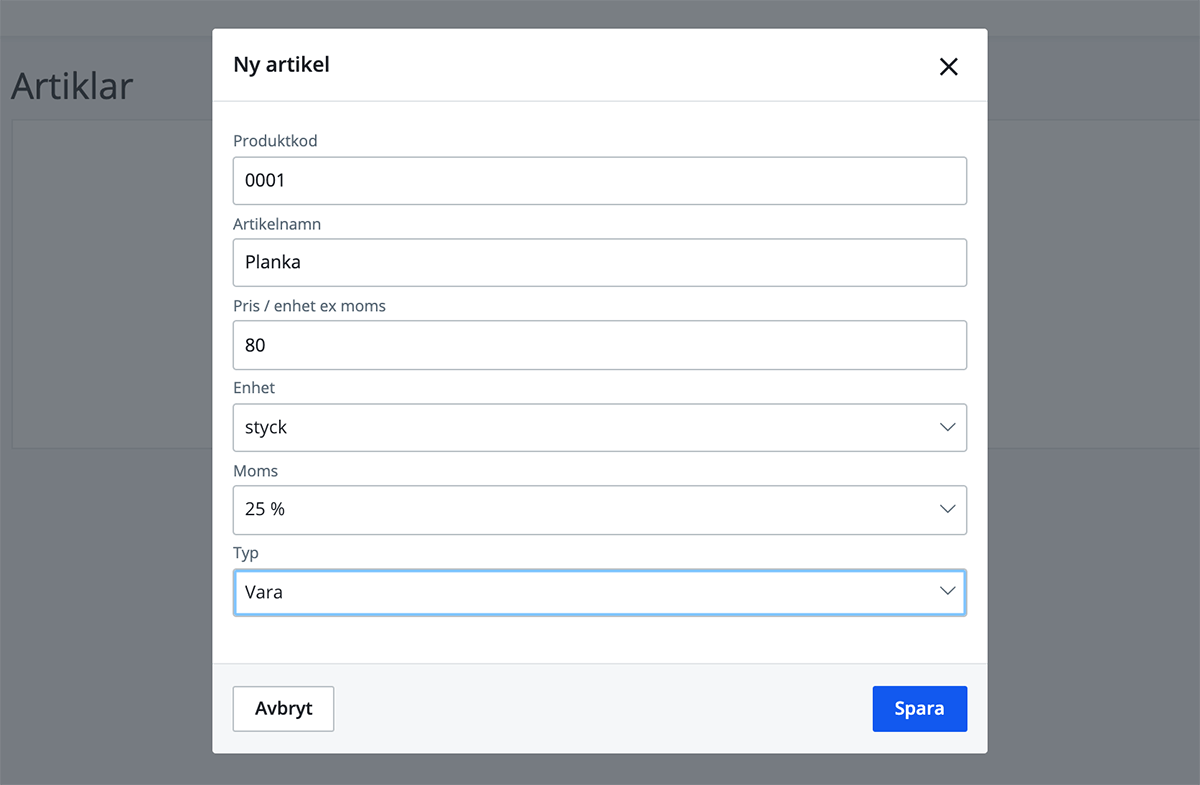Image resolution: width=1200 pixels, height=785 pixels.
Task: Click the Artiklar page heading
Action: 72,86
